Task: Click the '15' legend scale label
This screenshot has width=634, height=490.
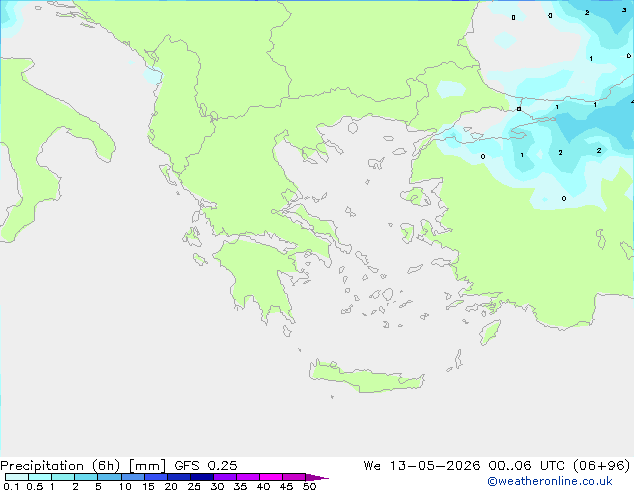Action: point(148,486)
